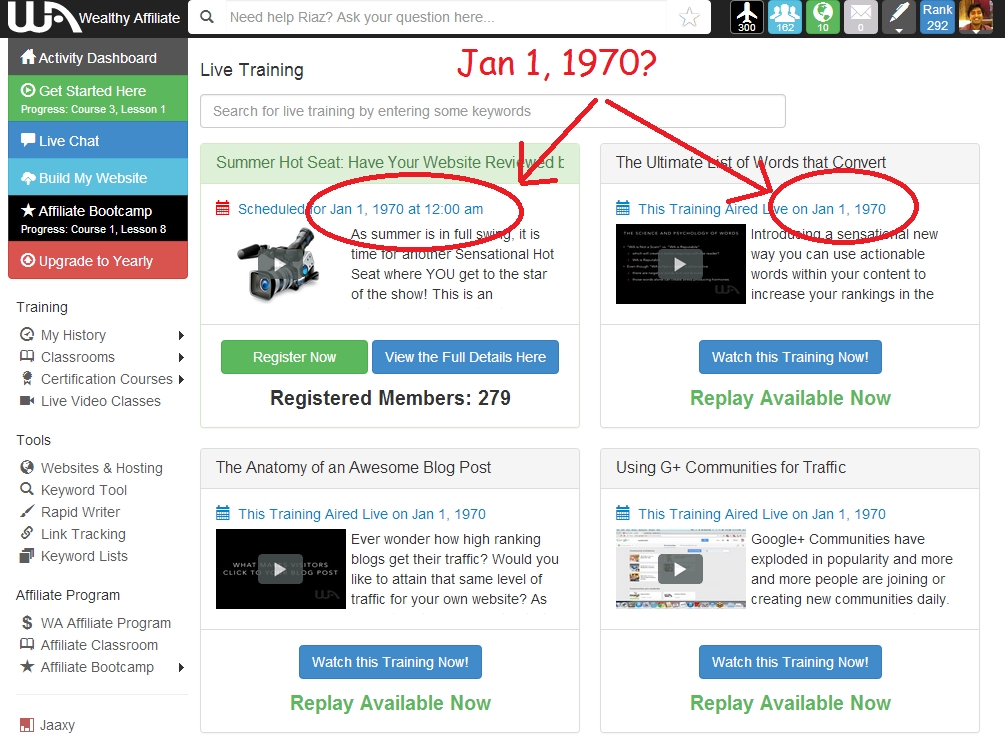
Task: Click Register Now
Action: tap(294, 357)
